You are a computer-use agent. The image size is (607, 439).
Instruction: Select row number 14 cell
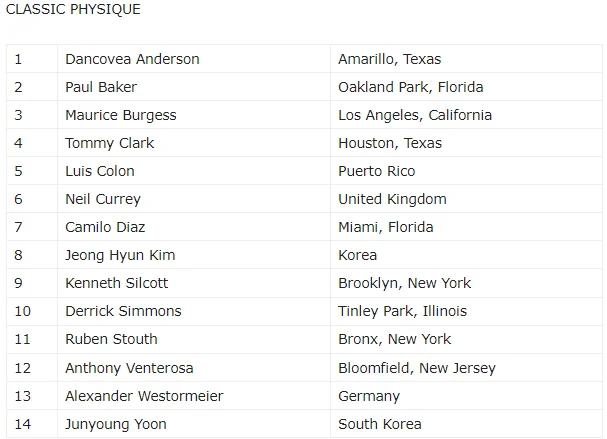(x=23, y=423)
